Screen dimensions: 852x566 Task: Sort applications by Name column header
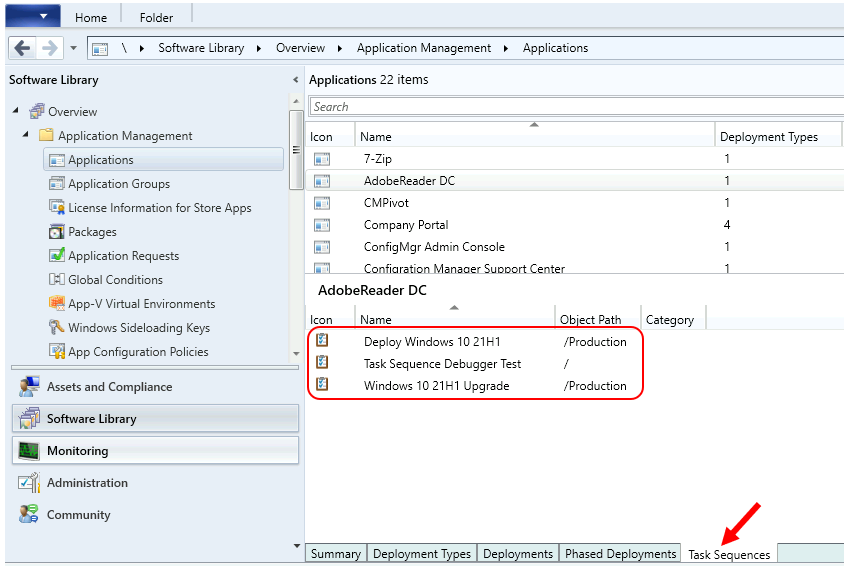coord(534,137)
